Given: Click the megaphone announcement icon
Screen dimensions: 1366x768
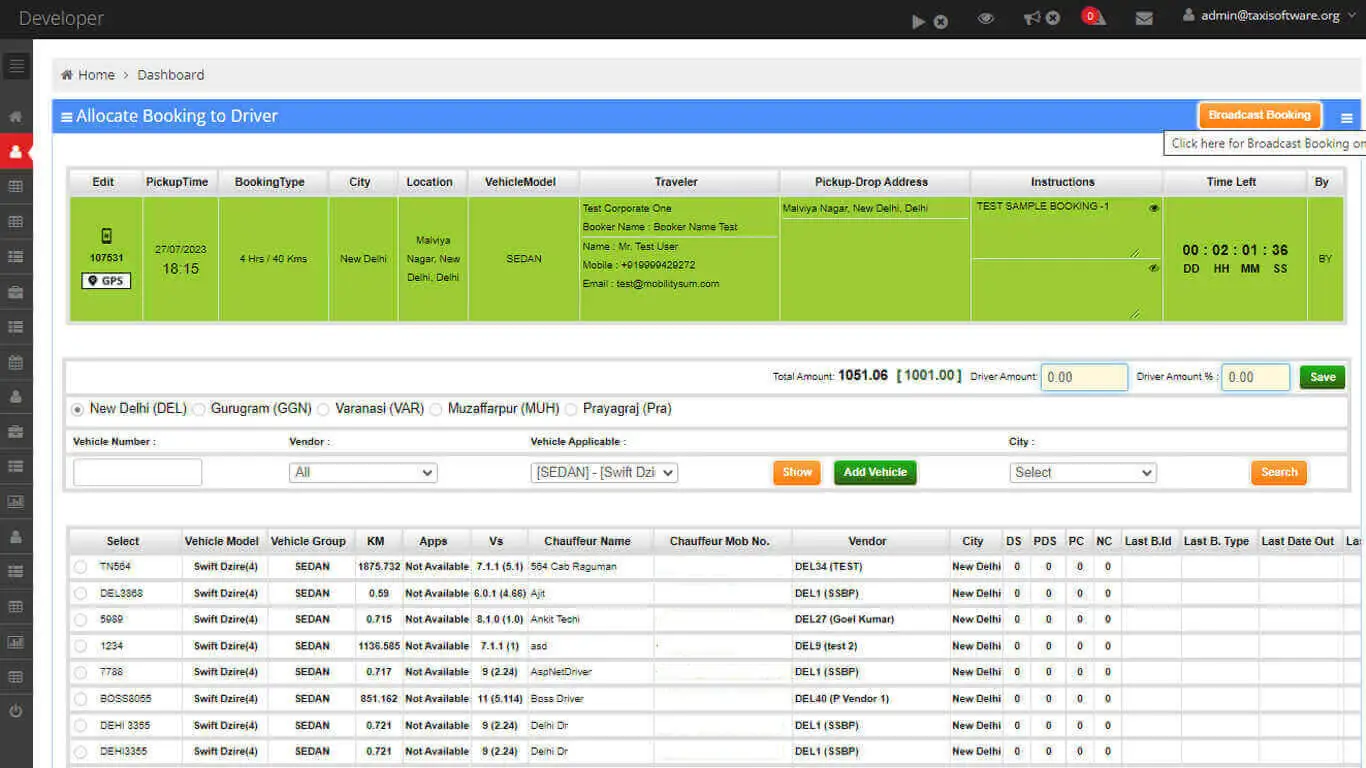Looking at the screenshot, I should pos(1033,18).
